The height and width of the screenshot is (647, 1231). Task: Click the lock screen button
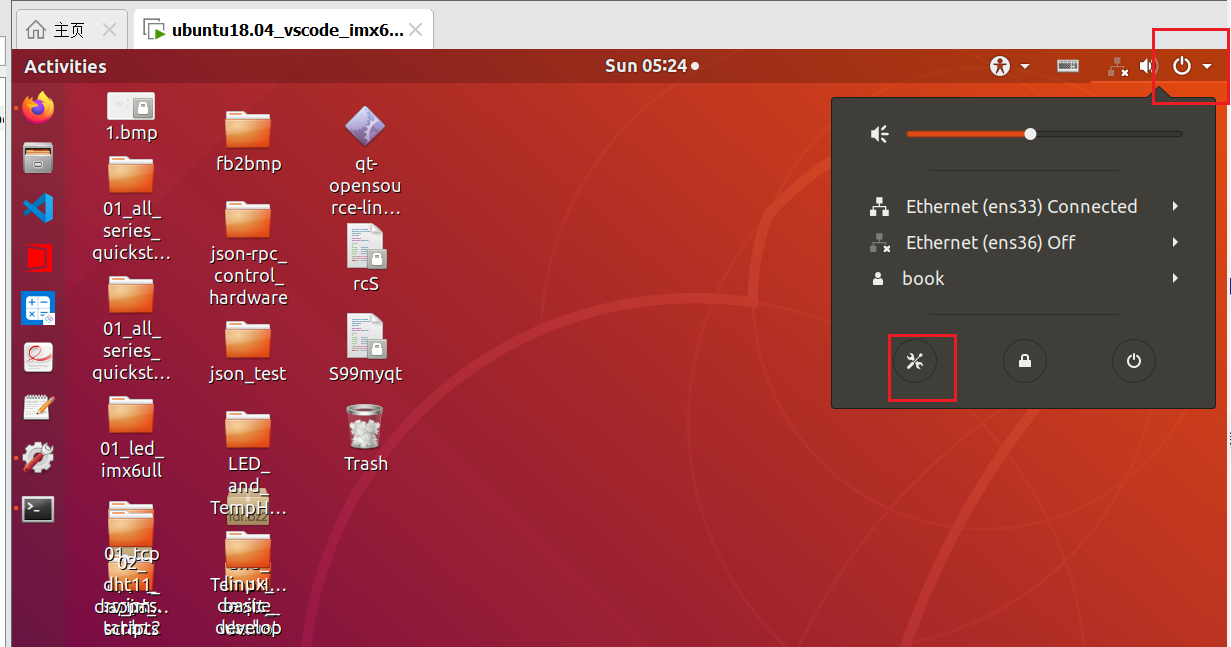pos(1025,361)
